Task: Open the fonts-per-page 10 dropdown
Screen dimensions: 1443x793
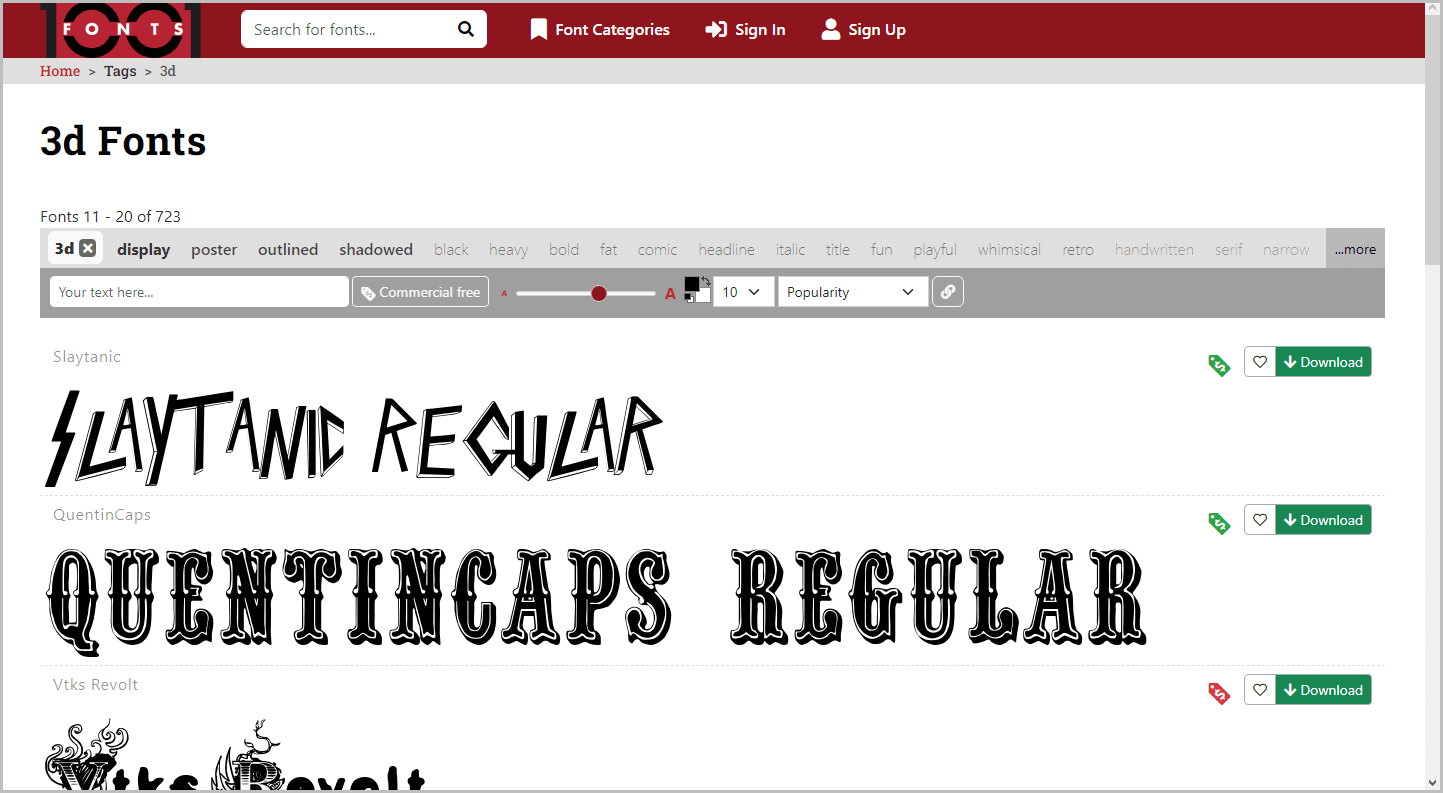Action: 743,292
